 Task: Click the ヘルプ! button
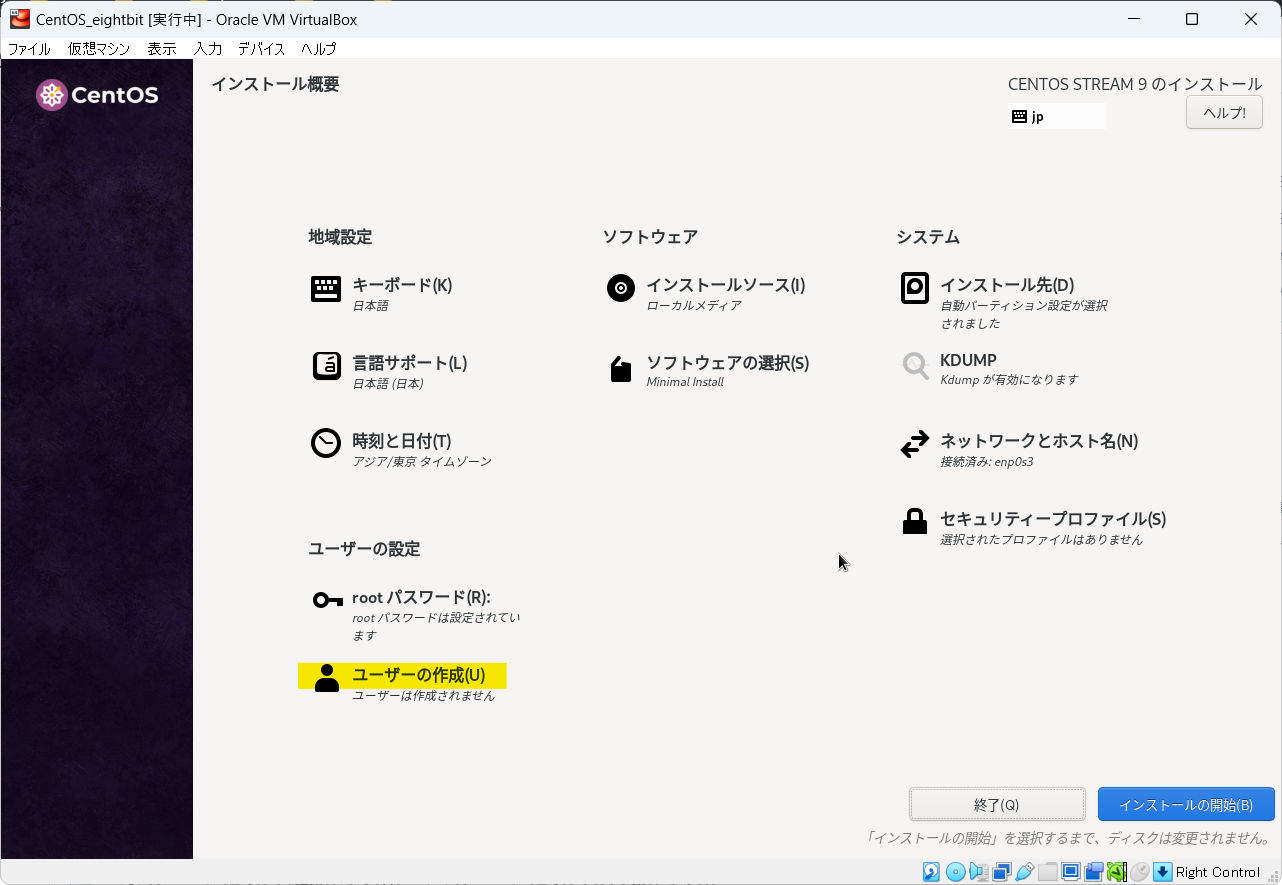click(1225, 112)
